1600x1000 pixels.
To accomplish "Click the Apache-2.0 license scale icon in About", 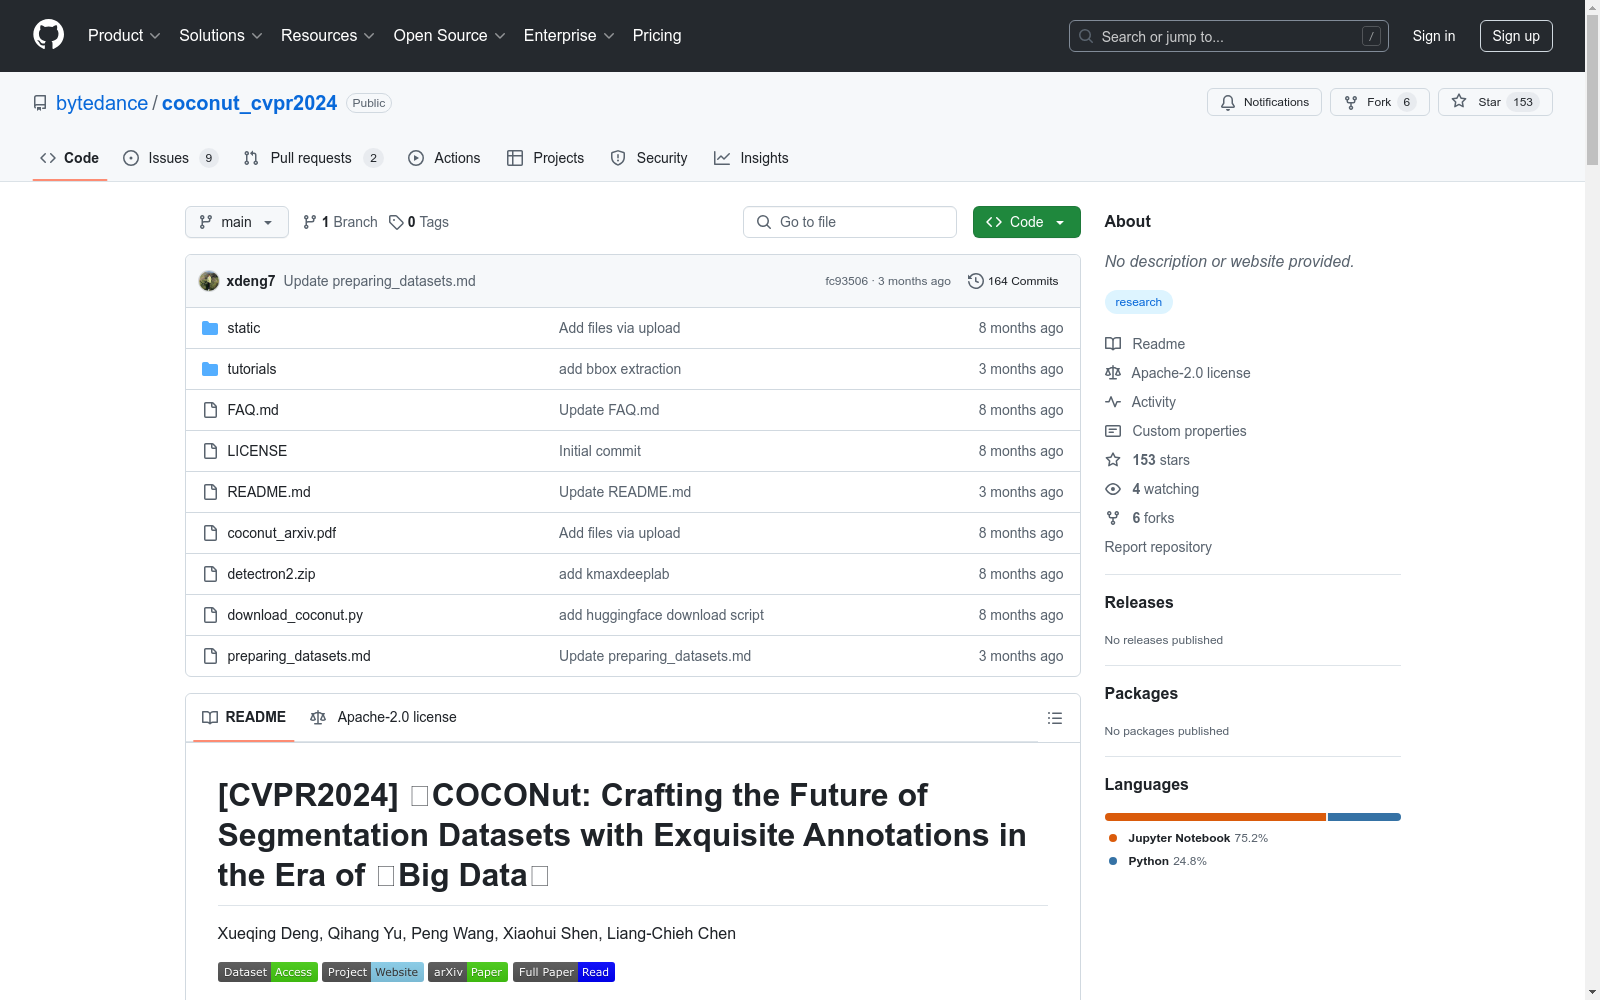I will [1113, 373].
